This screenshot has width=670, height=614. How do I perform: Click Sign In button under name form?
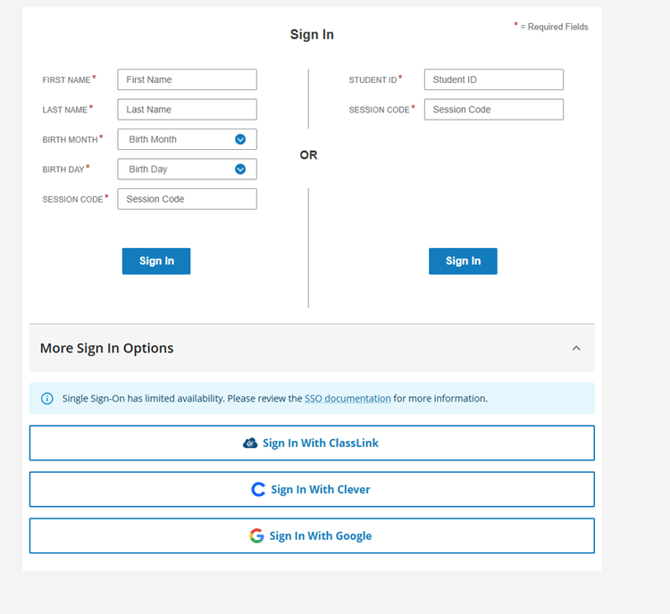(x=156, y=261)
